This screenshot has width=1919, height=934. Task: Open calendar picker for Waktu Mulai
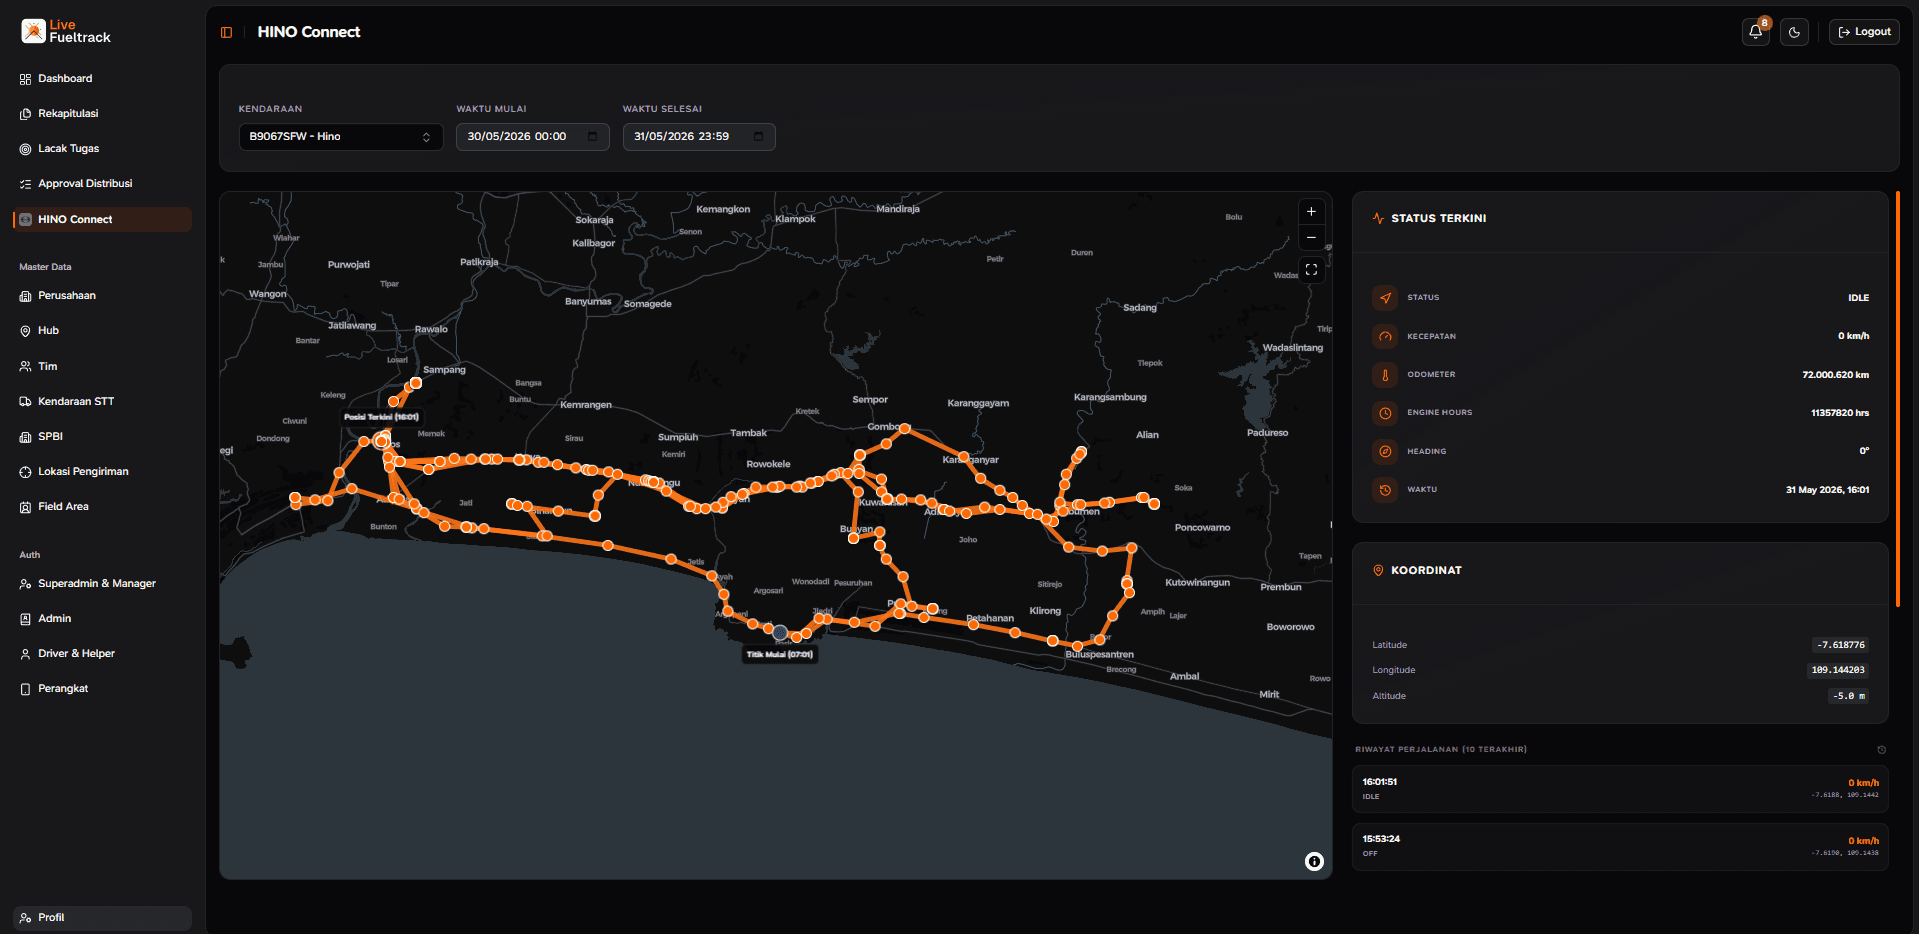(593, 137)
